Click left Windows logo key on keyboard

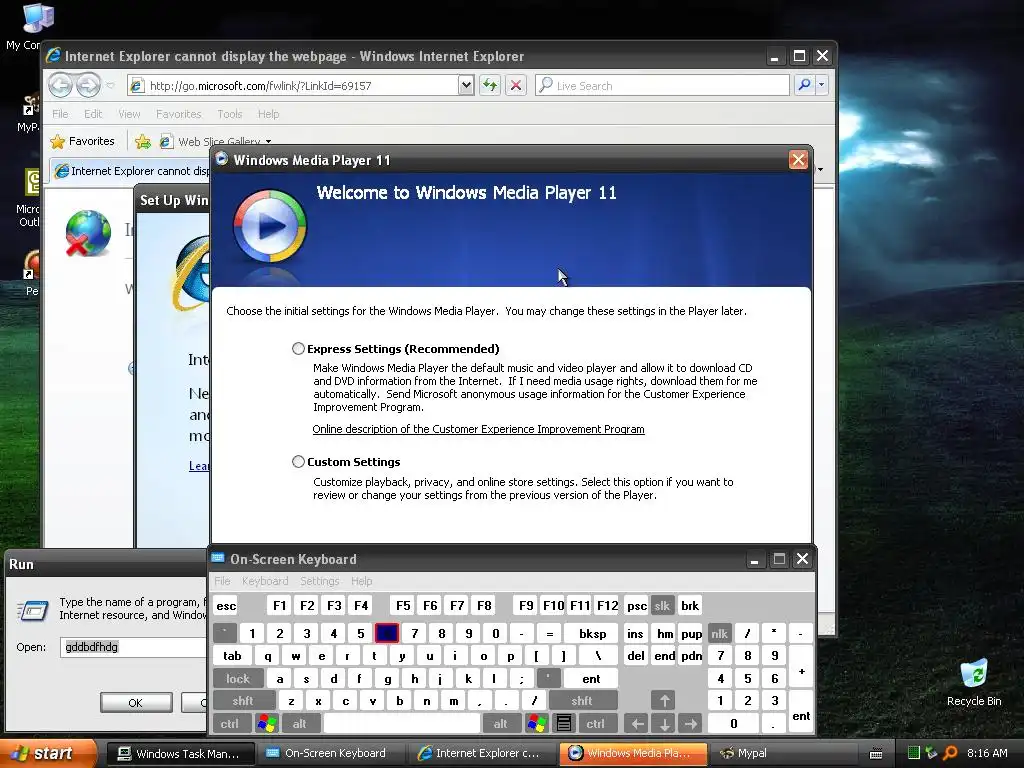pyautogui.click(x=266, y=724)
